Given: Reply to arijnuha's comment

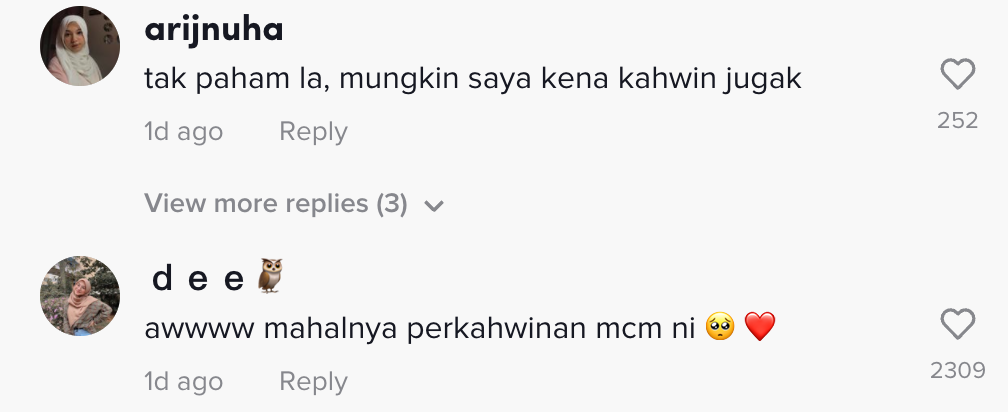Looking at the screenshot, I should click(313, 132).
